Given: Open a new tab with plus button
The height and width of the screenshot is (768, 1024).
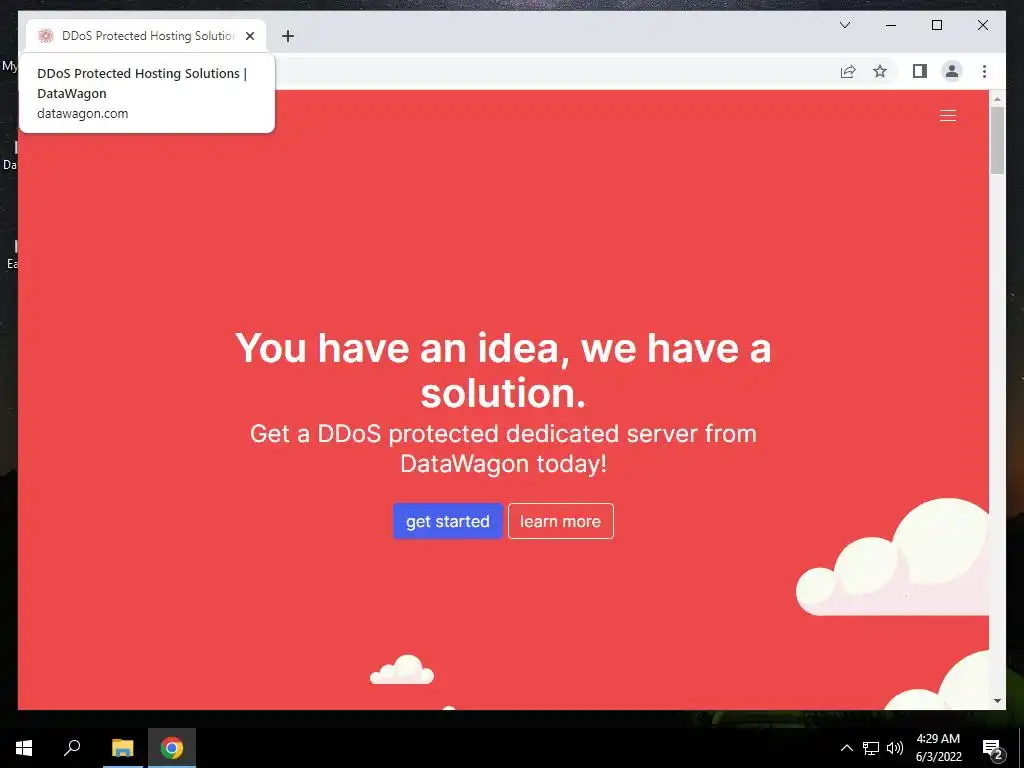Looking at the screenshot, I should pyautogui.click(x=287, y=36).
